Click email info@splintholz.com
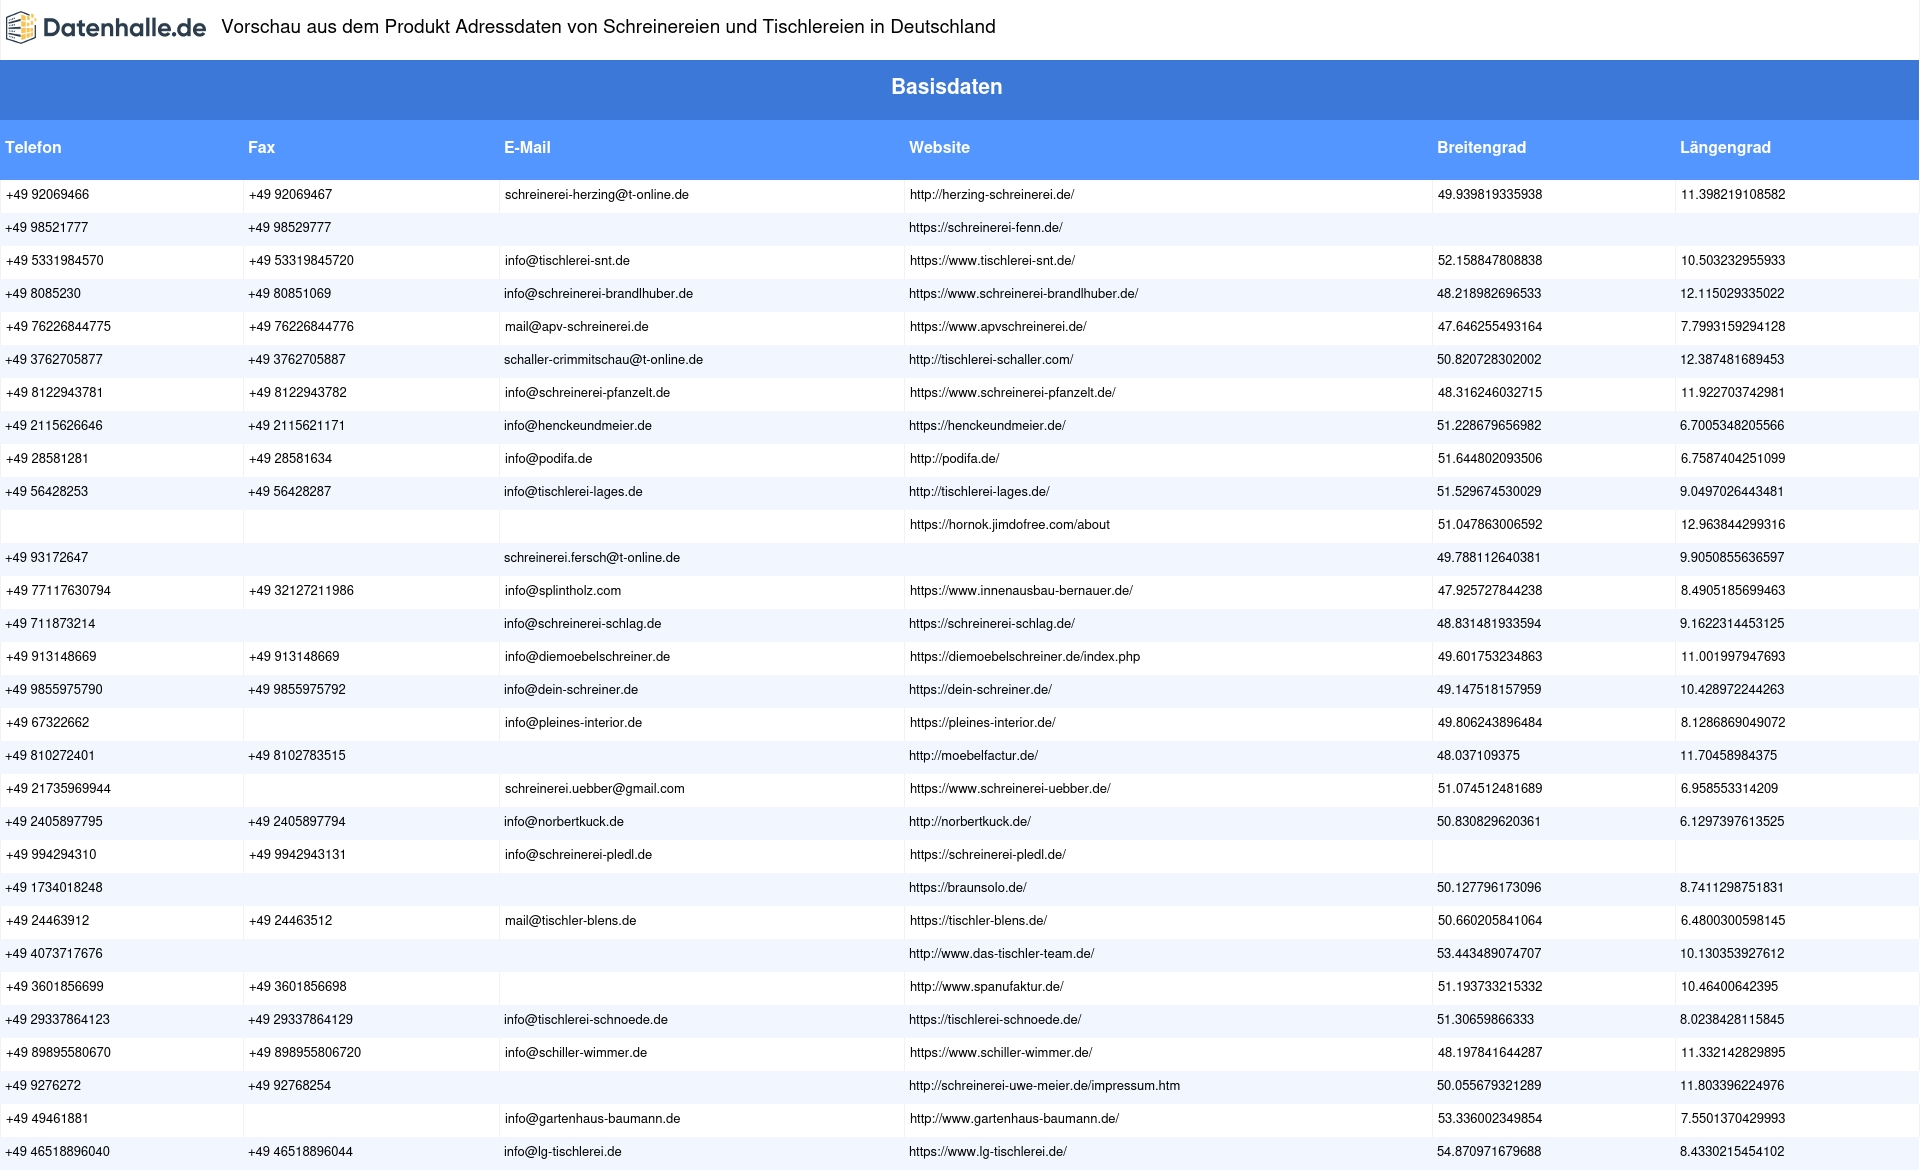The width and height of the screenshot is (1920, 1170). pyautogui.click(x=563, y=591)
